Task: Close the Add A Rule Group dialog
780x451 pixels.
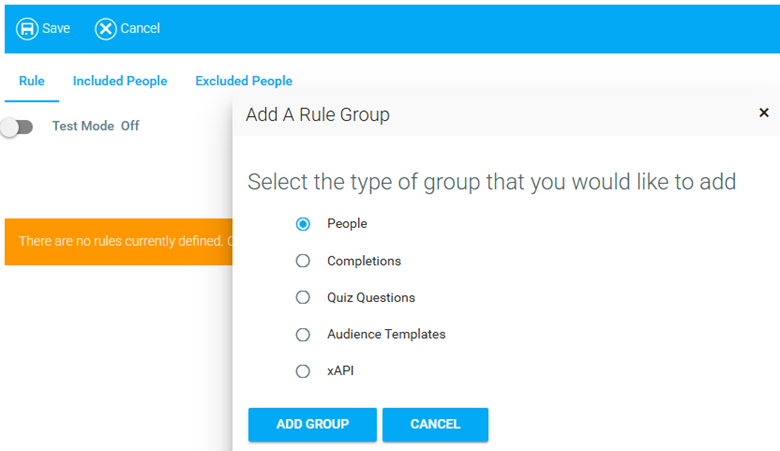Action: pos(764,113)
